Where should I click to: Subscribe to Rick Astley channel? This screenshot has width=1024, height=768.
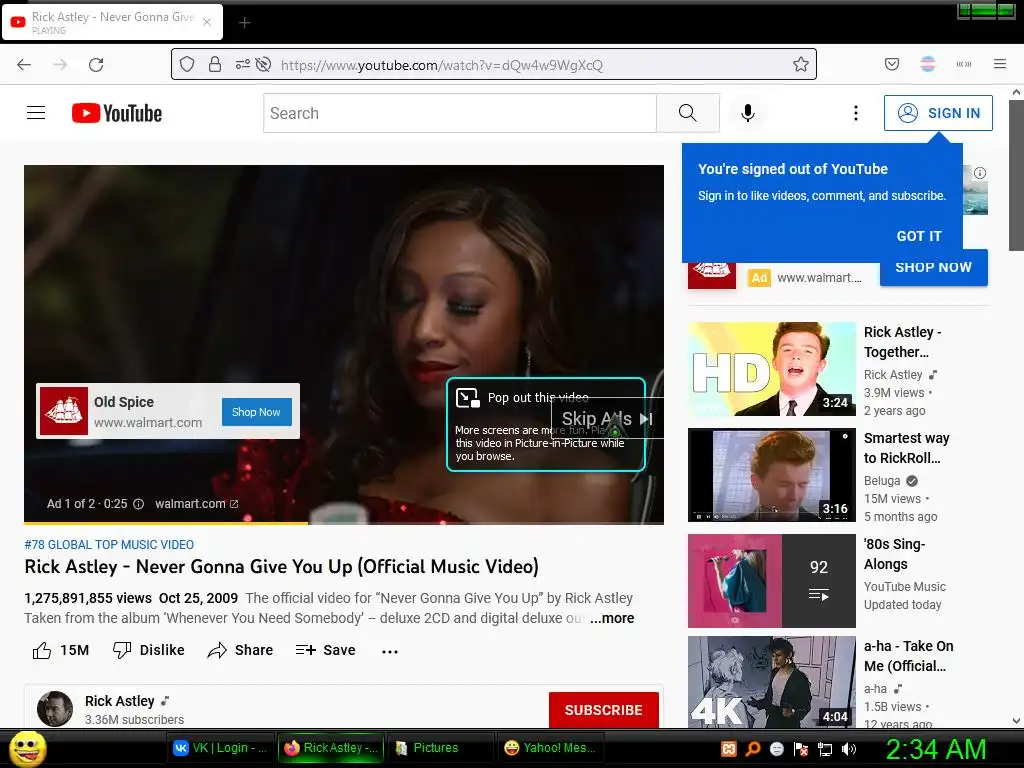(x=603, y=710)
